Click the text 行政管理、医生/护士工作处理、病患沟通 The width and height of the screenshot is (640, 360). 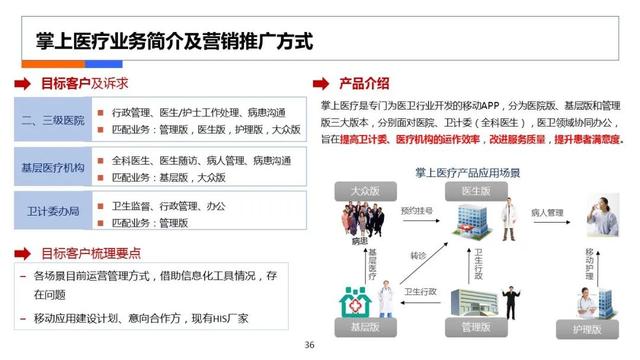click(x=199, y=112)
